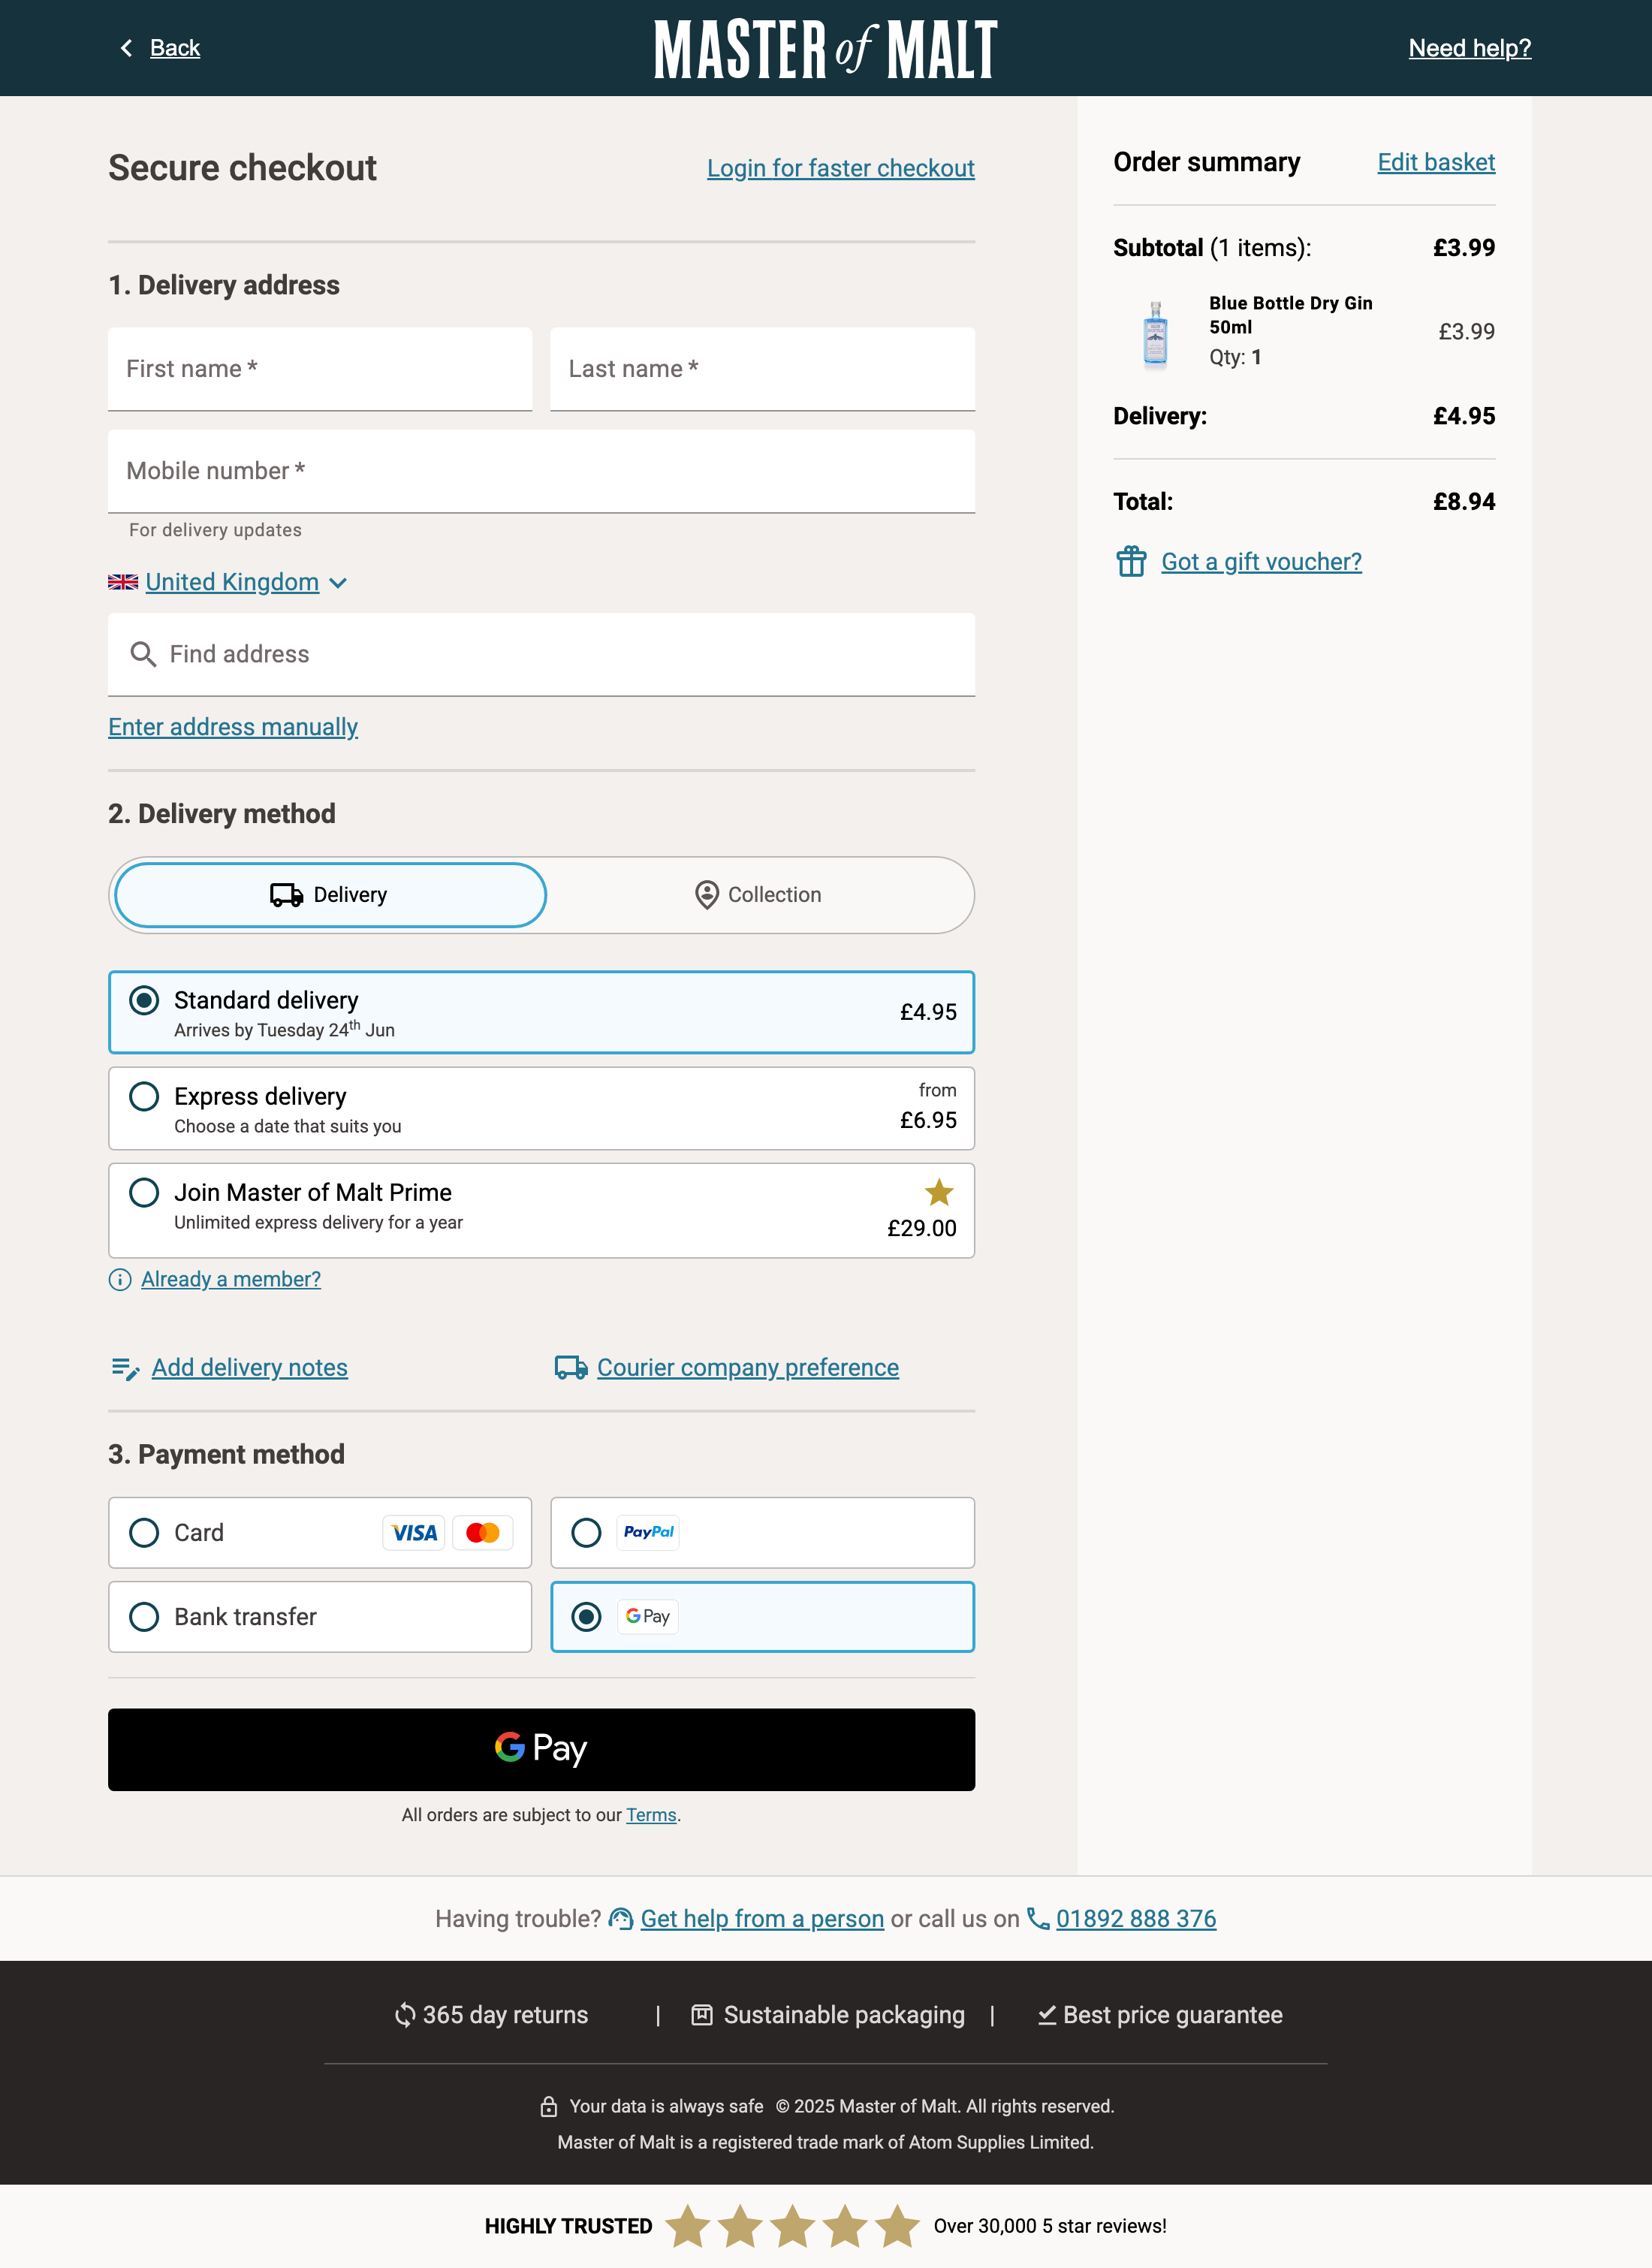Open Login for faster checkout
This screenshot has width=1652, height=2268.
[840, 168]
